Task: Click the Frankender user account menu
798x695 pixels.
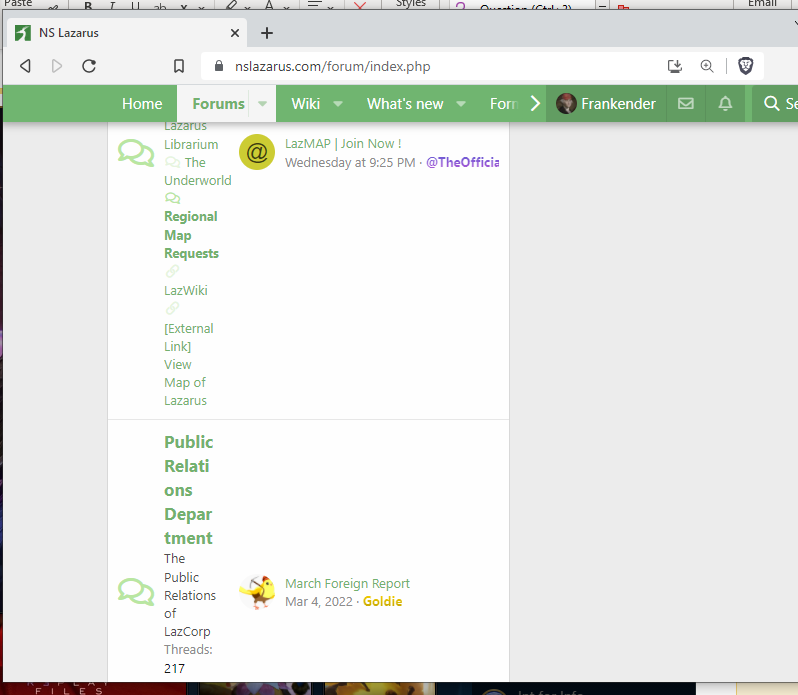Action: coord(606,104)
